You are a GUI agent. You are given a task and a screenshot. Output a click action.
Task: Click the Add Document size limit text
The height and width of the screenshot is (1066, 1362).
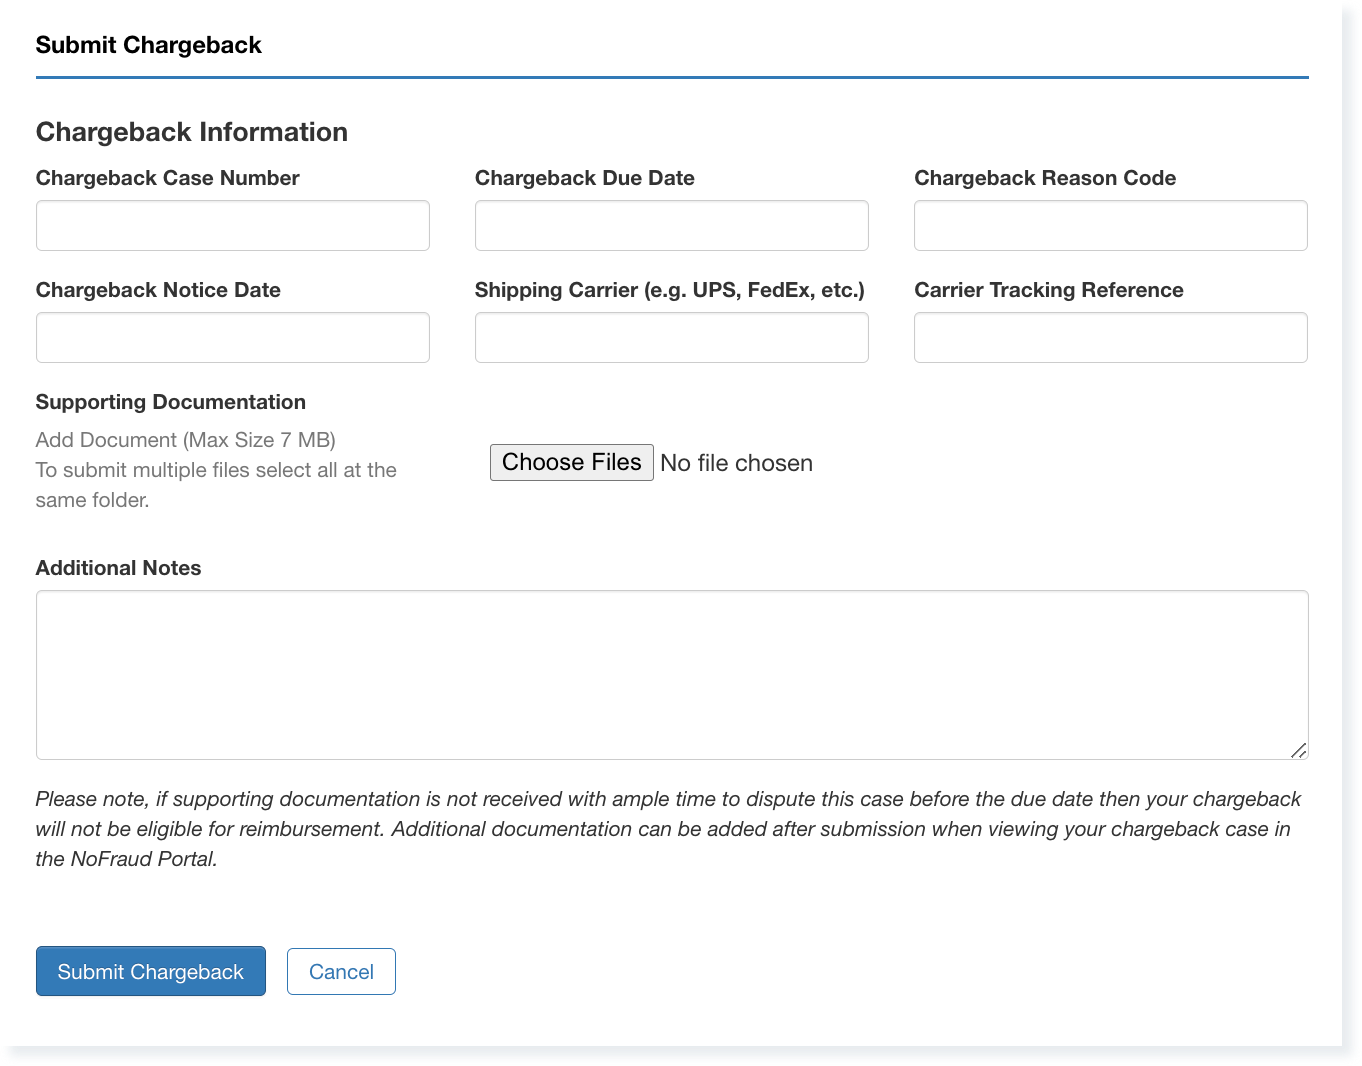(185, 440)
